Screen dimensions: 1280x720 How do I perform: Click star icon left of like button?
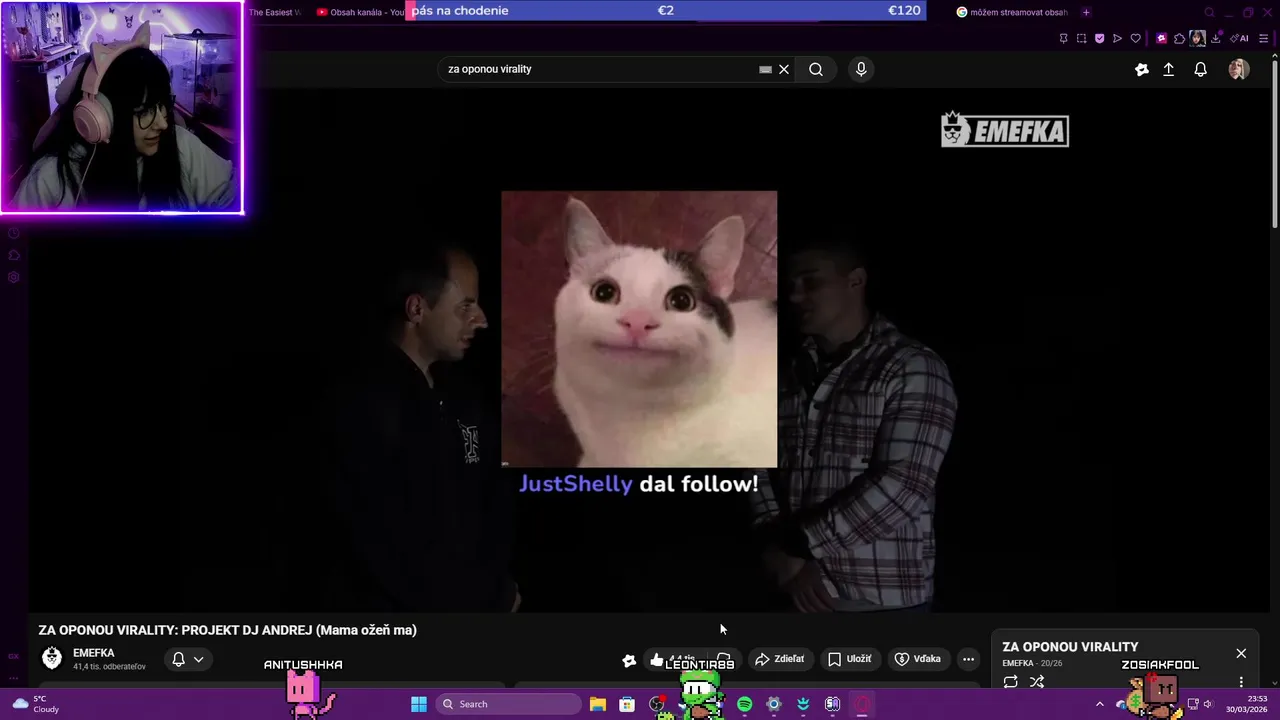(629, 660)
